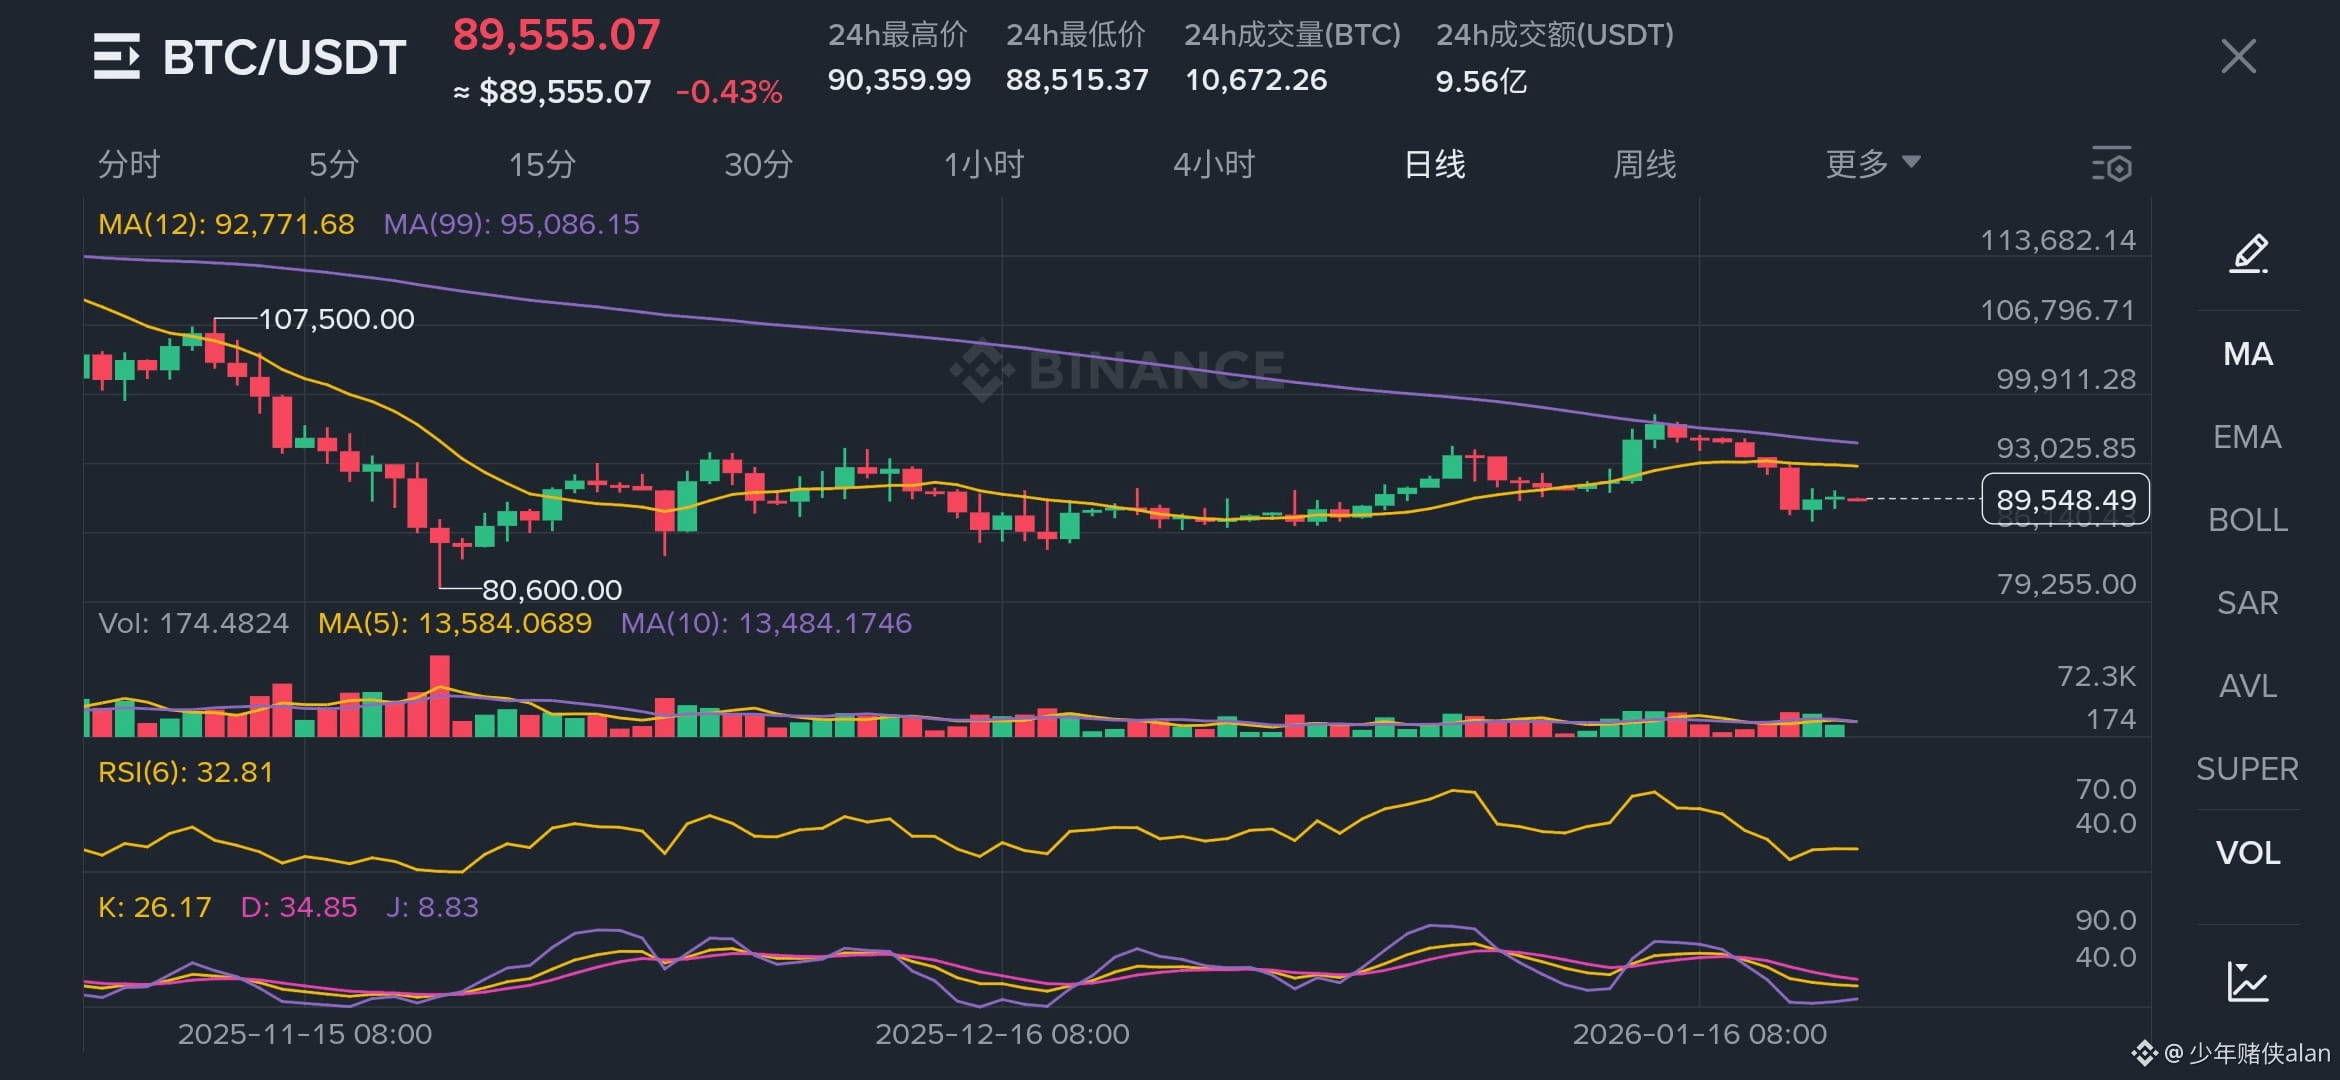
Task: Toggle the SAR indicator
Action: (2248, 603)
